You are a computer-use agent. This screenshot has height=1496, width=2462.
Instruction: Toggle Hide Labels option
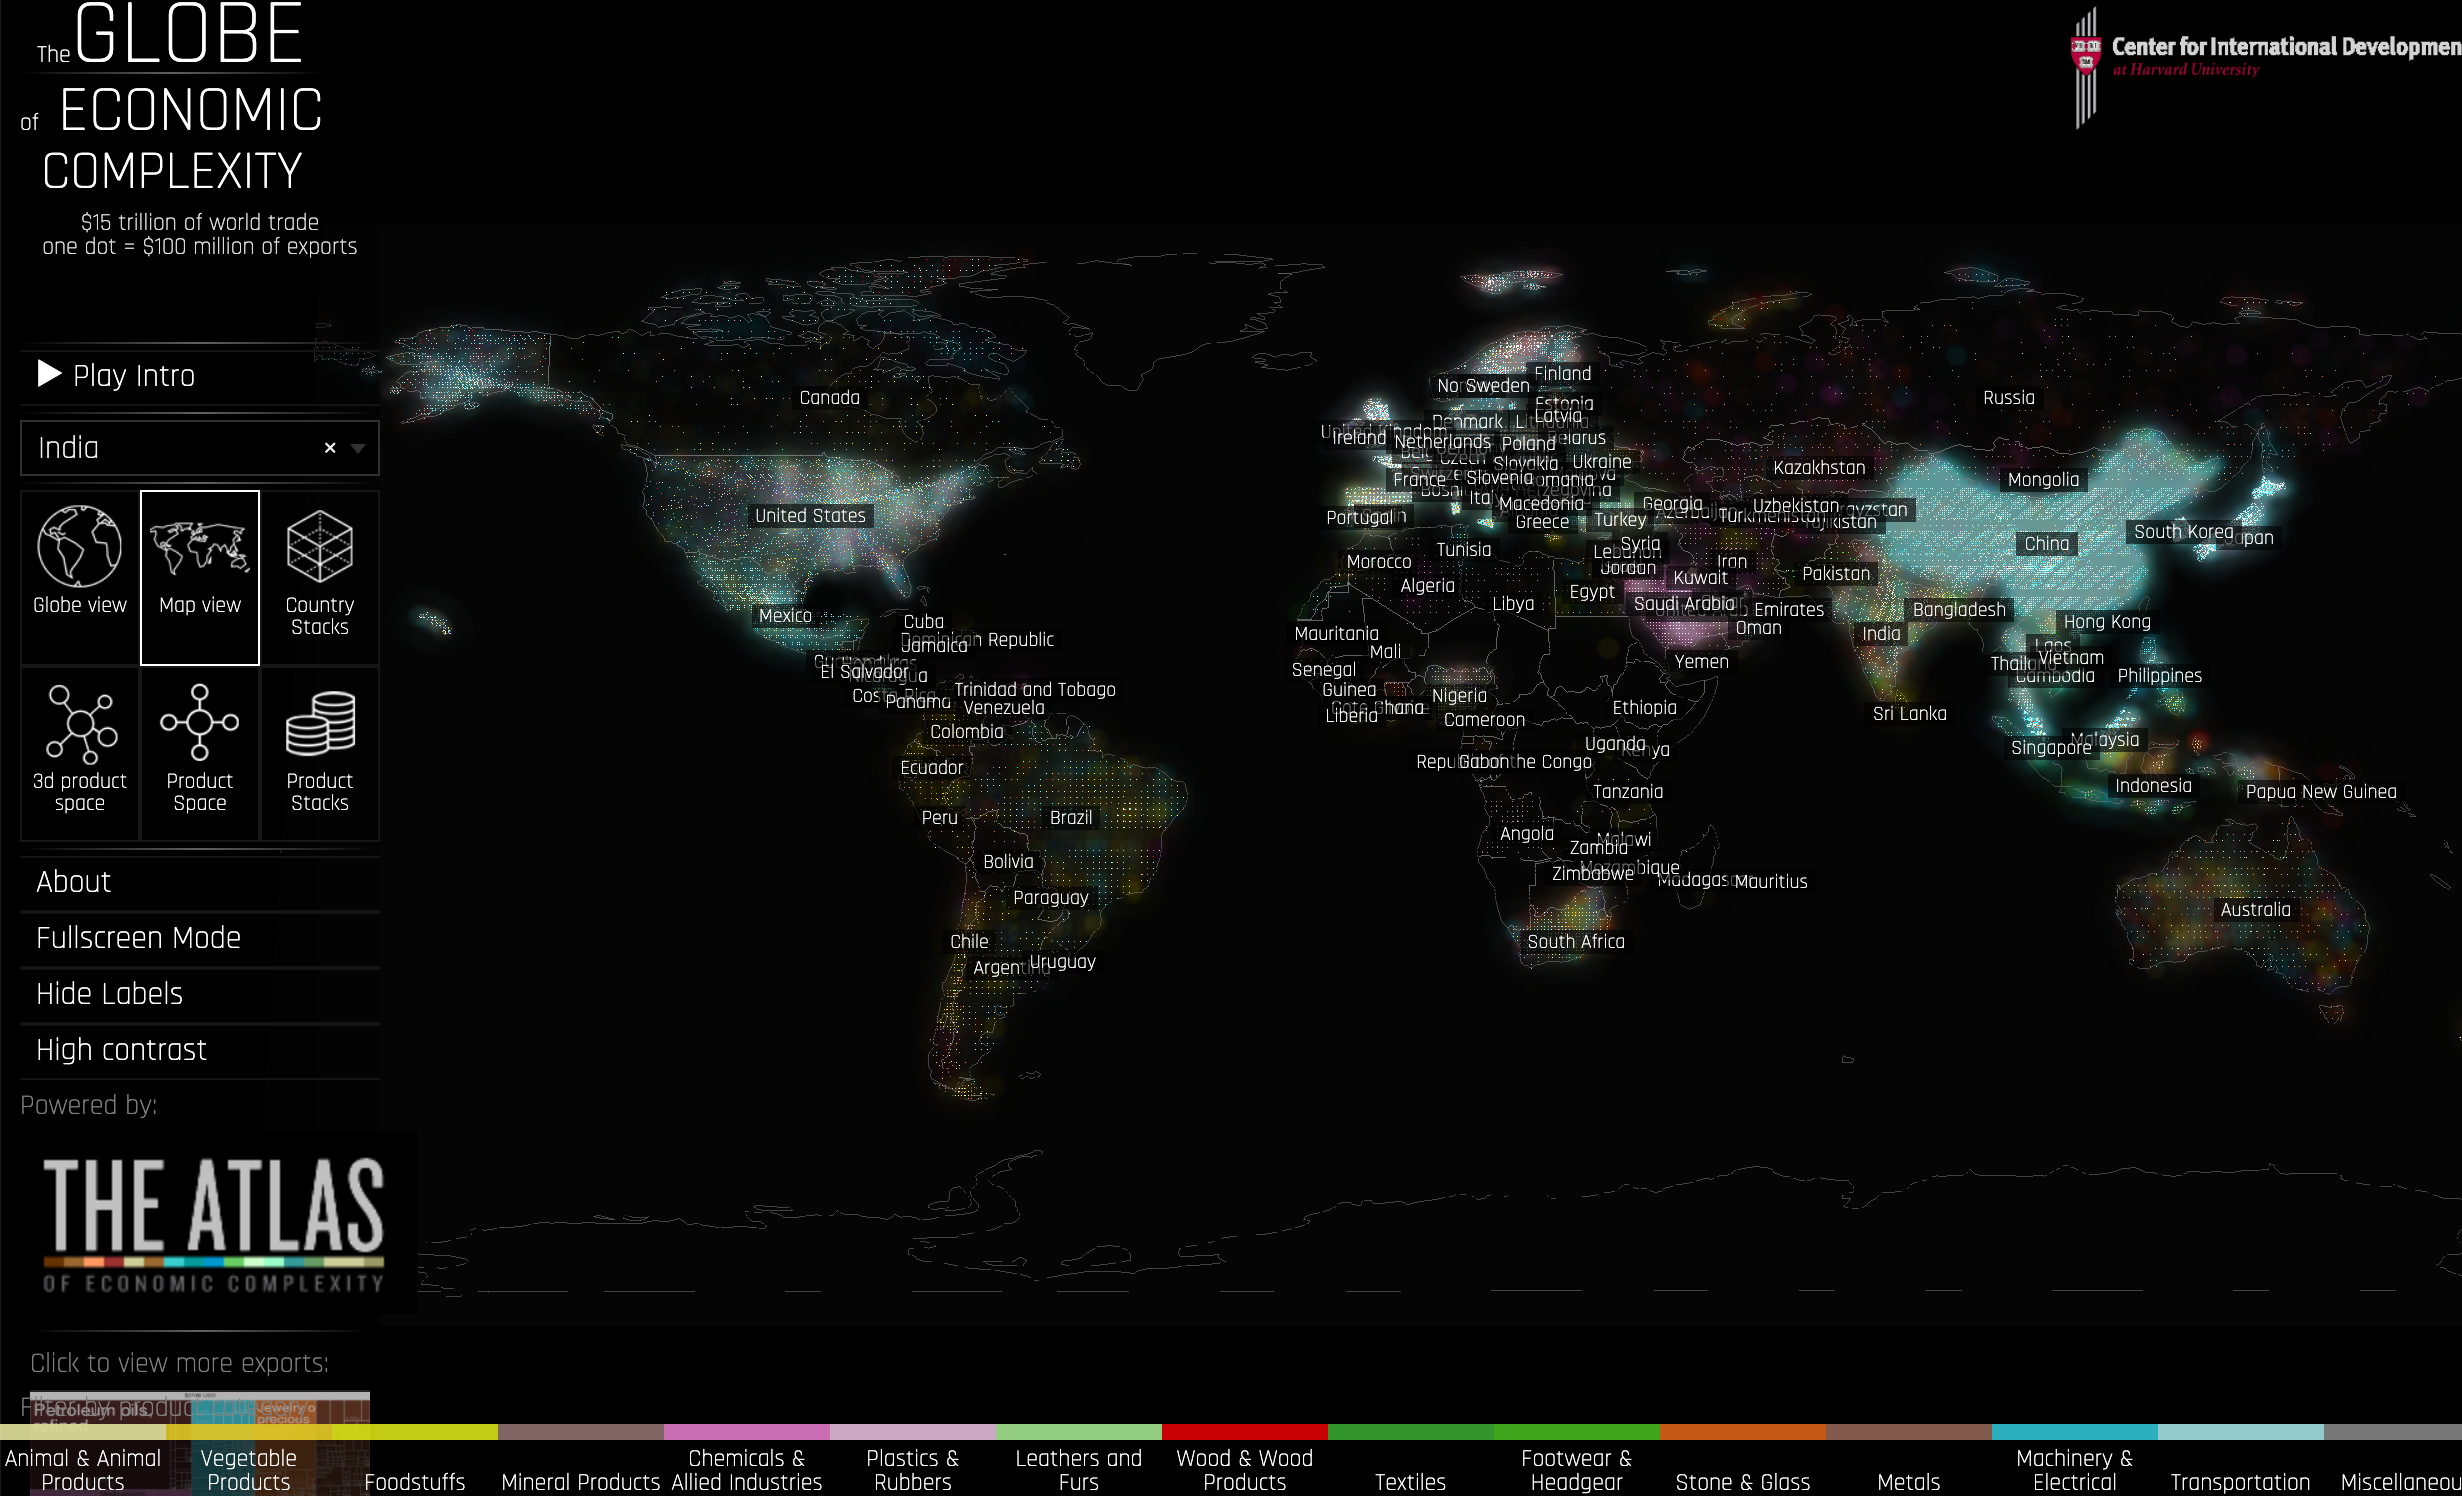coord(110,994)
